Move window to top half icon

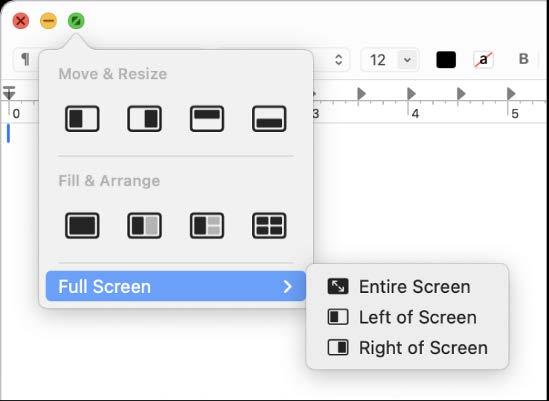coord(207,119)
